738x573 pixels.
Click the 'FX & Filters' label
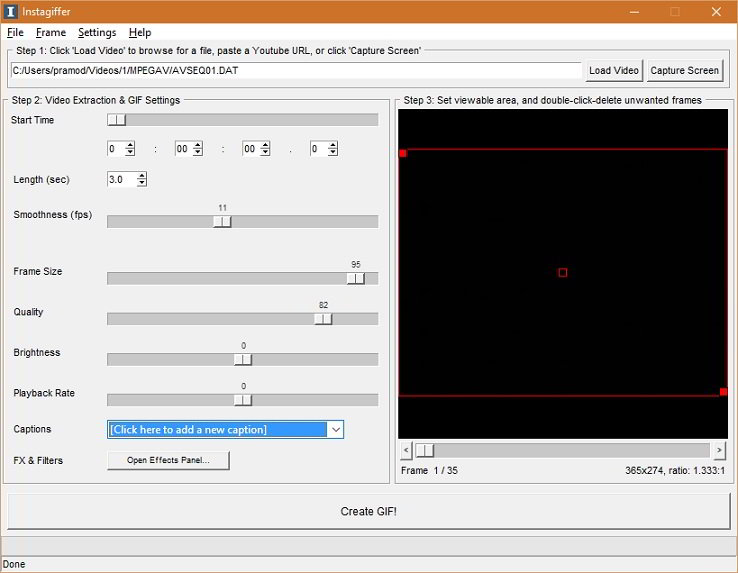click(38, 460)
